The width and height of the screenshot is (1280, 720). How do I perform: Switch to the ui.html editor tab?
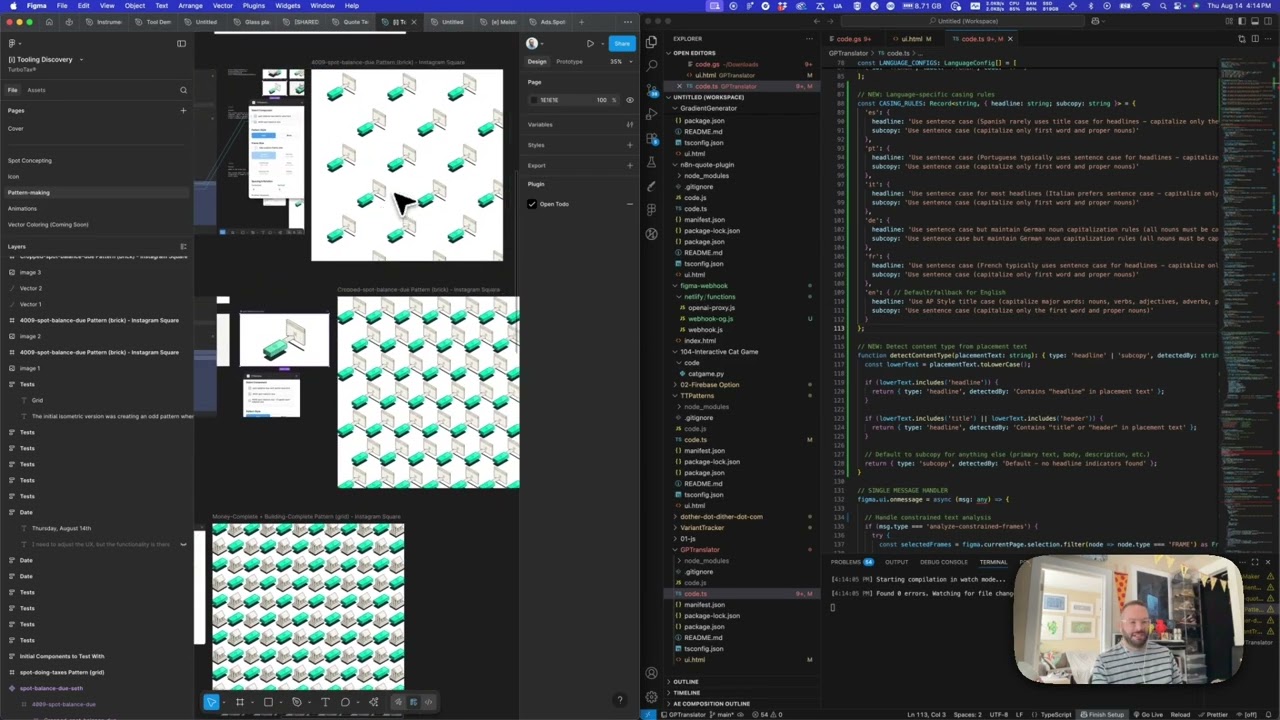(x=915, y=39)
